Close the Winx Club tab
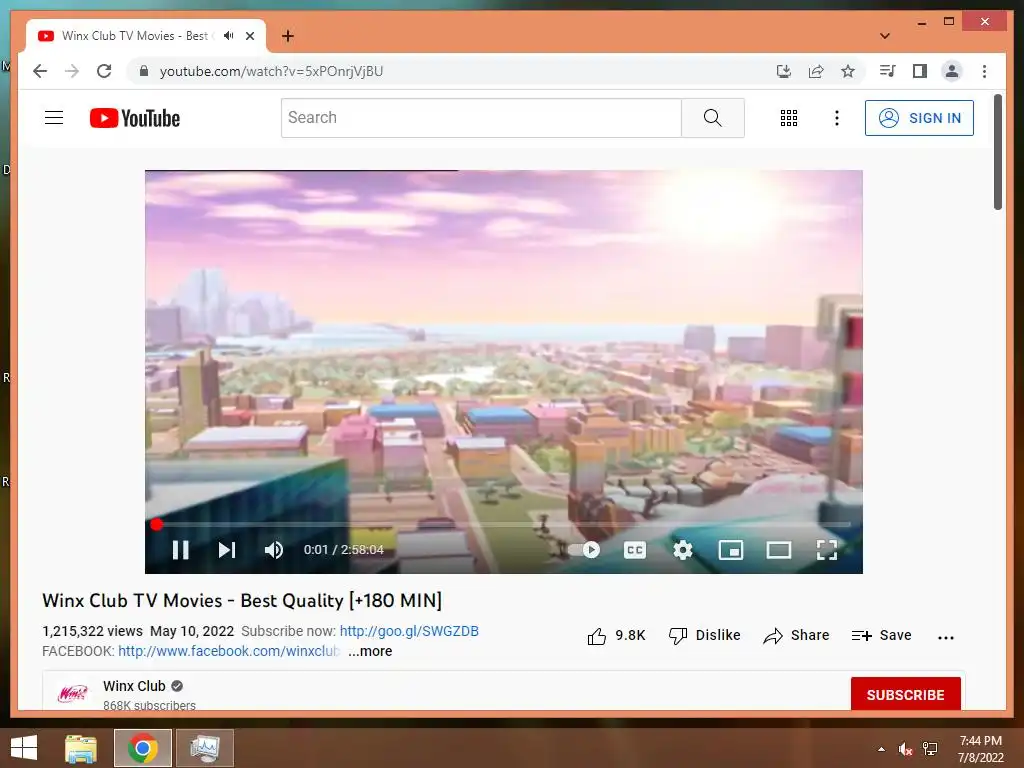The height and width of the screenshot is (768, 1024). [x=249, y=36]
